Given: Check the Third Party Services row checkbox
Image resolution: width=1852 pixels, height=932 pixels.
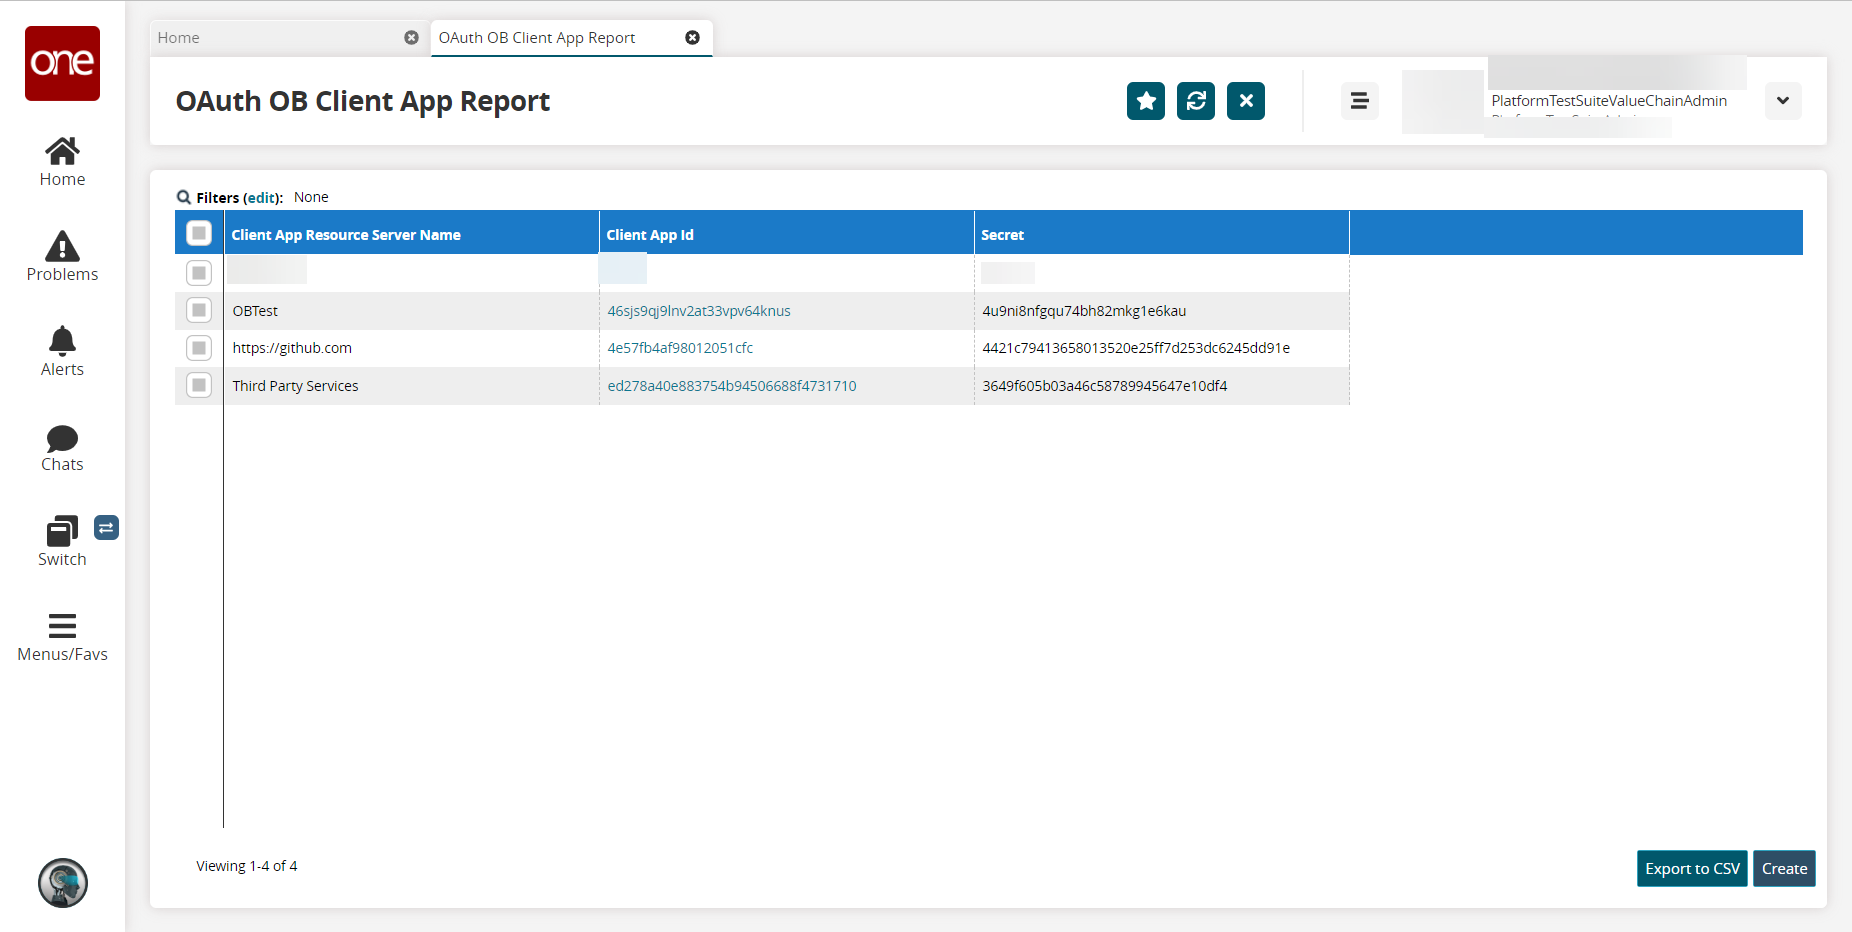Looking at the screenshot, I should tap(199, 385).
